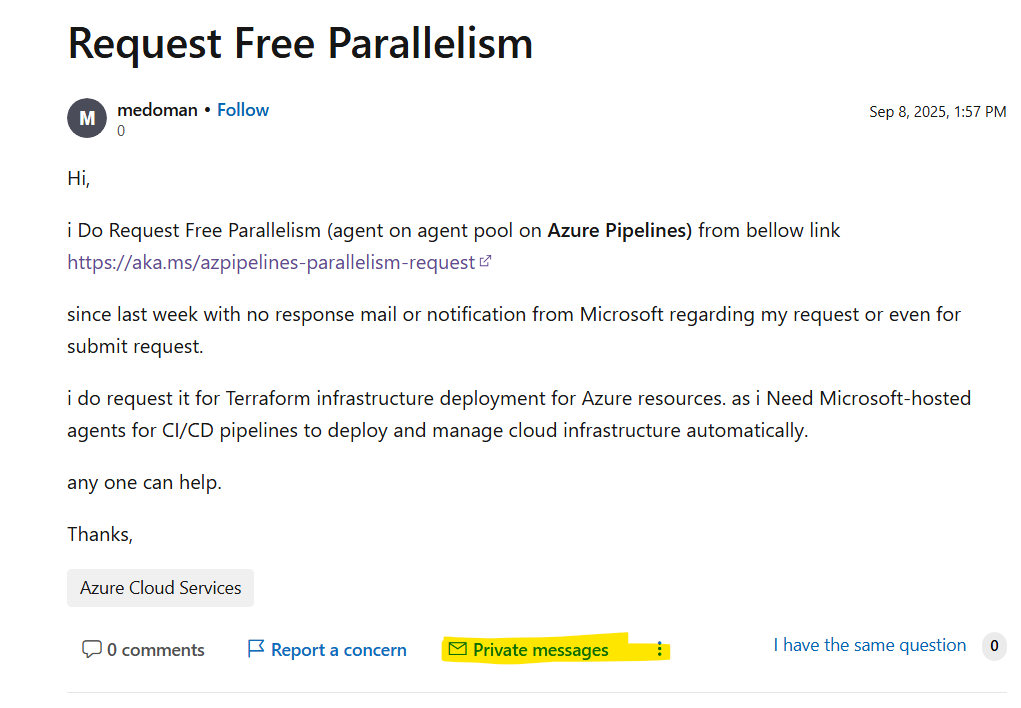Open the medoman profile name

(x=157, y=110)
